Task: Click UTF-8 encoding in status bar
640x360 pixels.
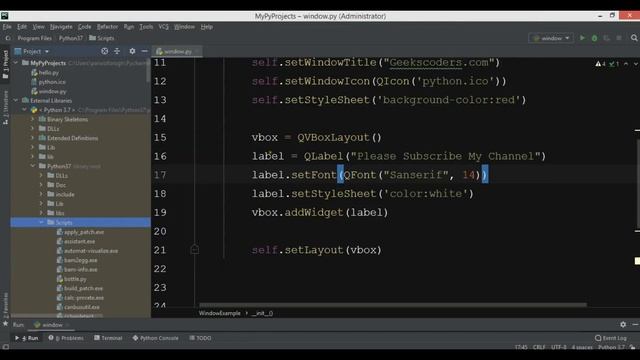Action: (x=558, y=347)
